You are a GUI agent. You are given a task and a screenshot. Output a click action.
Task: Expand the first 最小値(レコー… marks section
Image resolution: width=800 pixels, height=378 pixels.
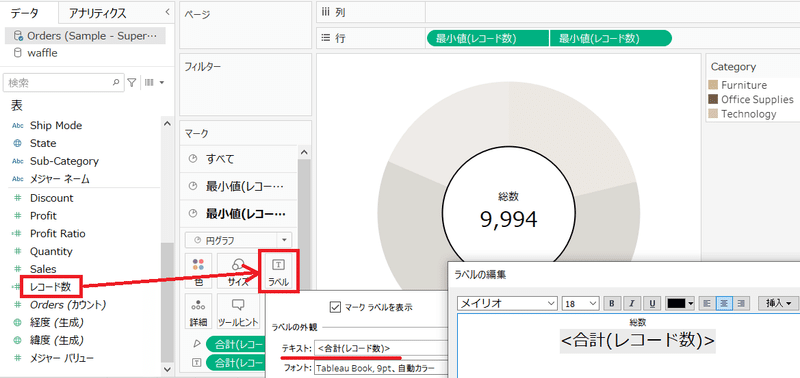(239, 187)
